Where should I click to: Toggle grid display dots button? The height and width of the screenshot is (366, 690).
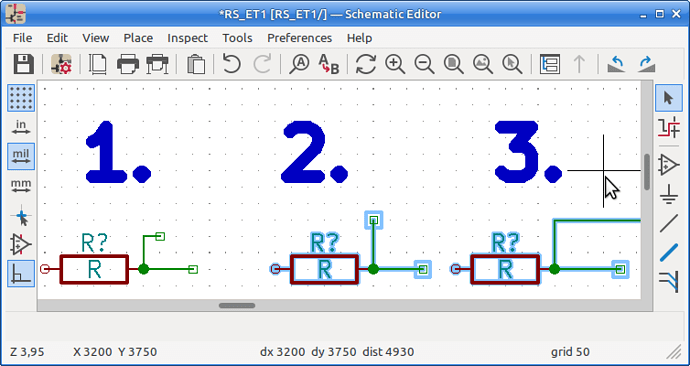coord(21,98)
